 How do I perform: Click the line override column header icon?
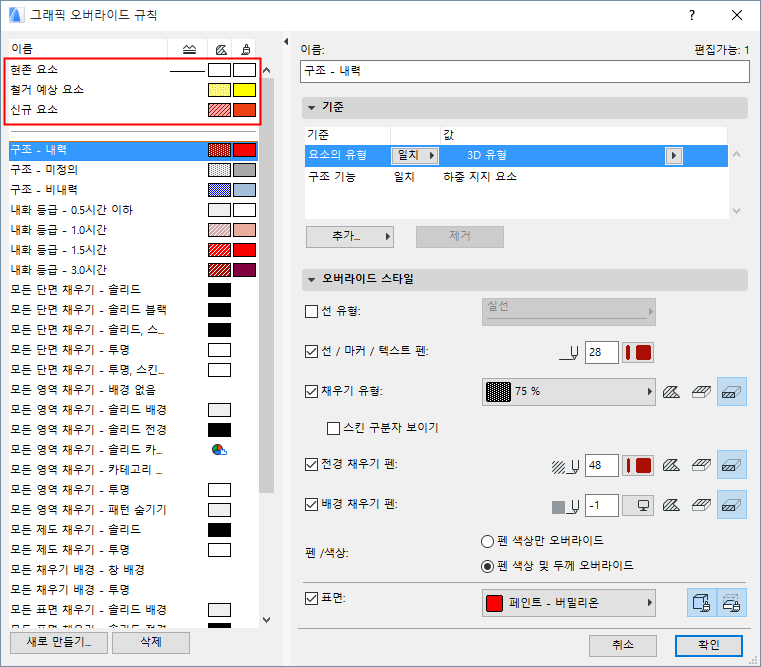(x=189, y=49)
